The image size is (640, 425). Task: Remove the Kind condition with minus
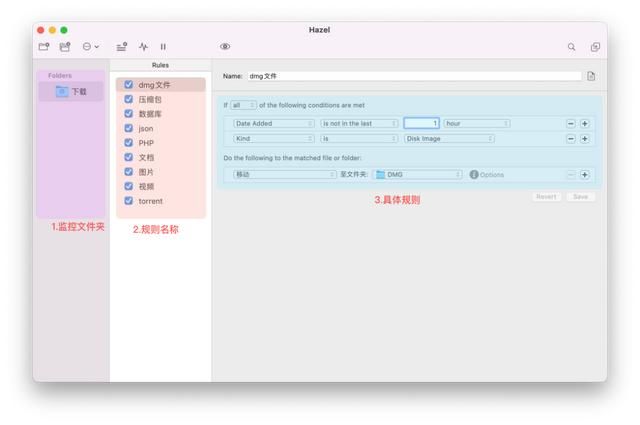pyautogui.click(x=571, y=139)
